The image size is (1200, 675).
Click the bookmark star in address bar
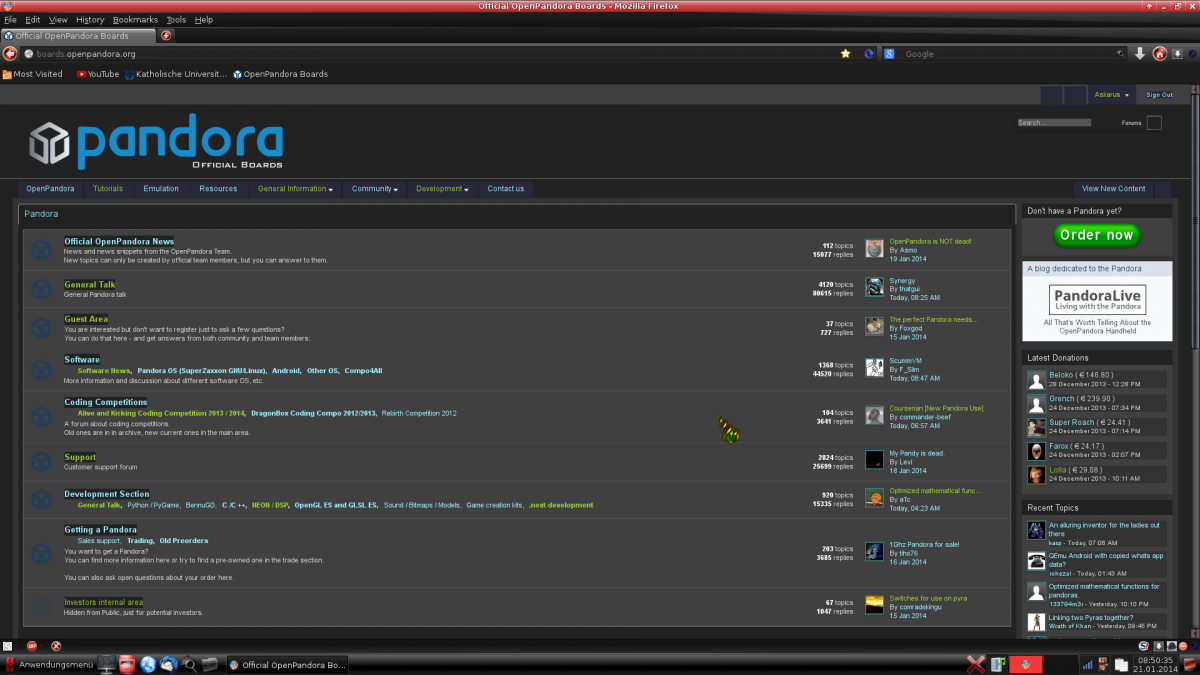click(845, 54)
